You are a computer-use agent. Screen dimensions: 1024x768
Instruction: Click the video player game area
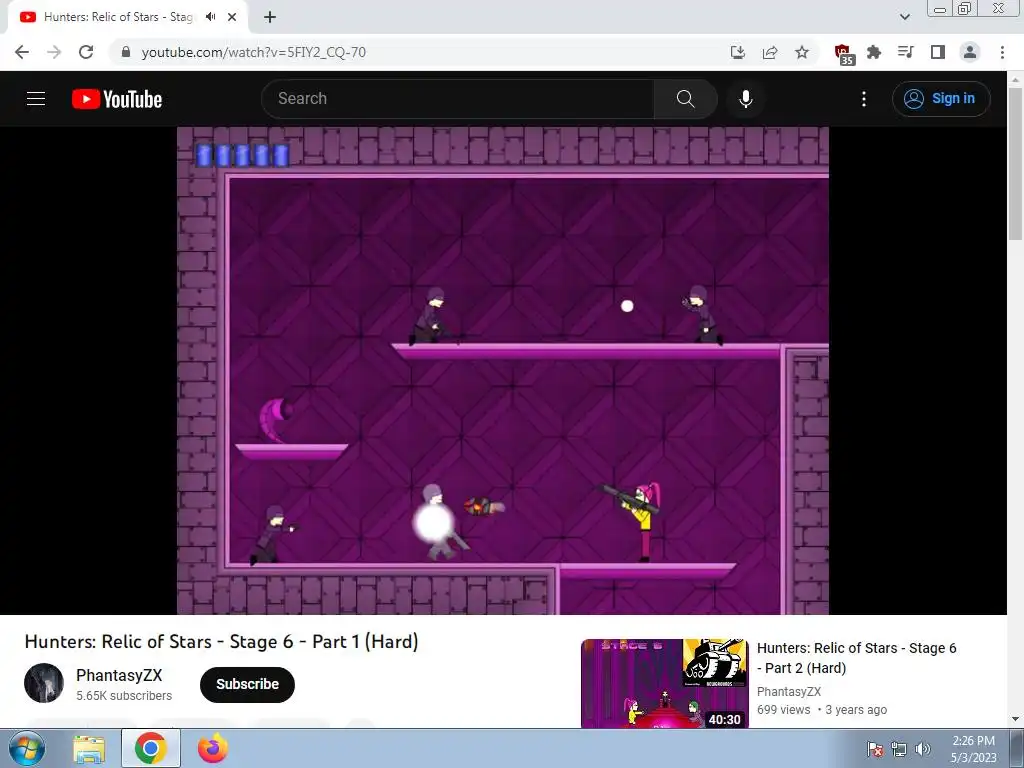click(503, 370)
